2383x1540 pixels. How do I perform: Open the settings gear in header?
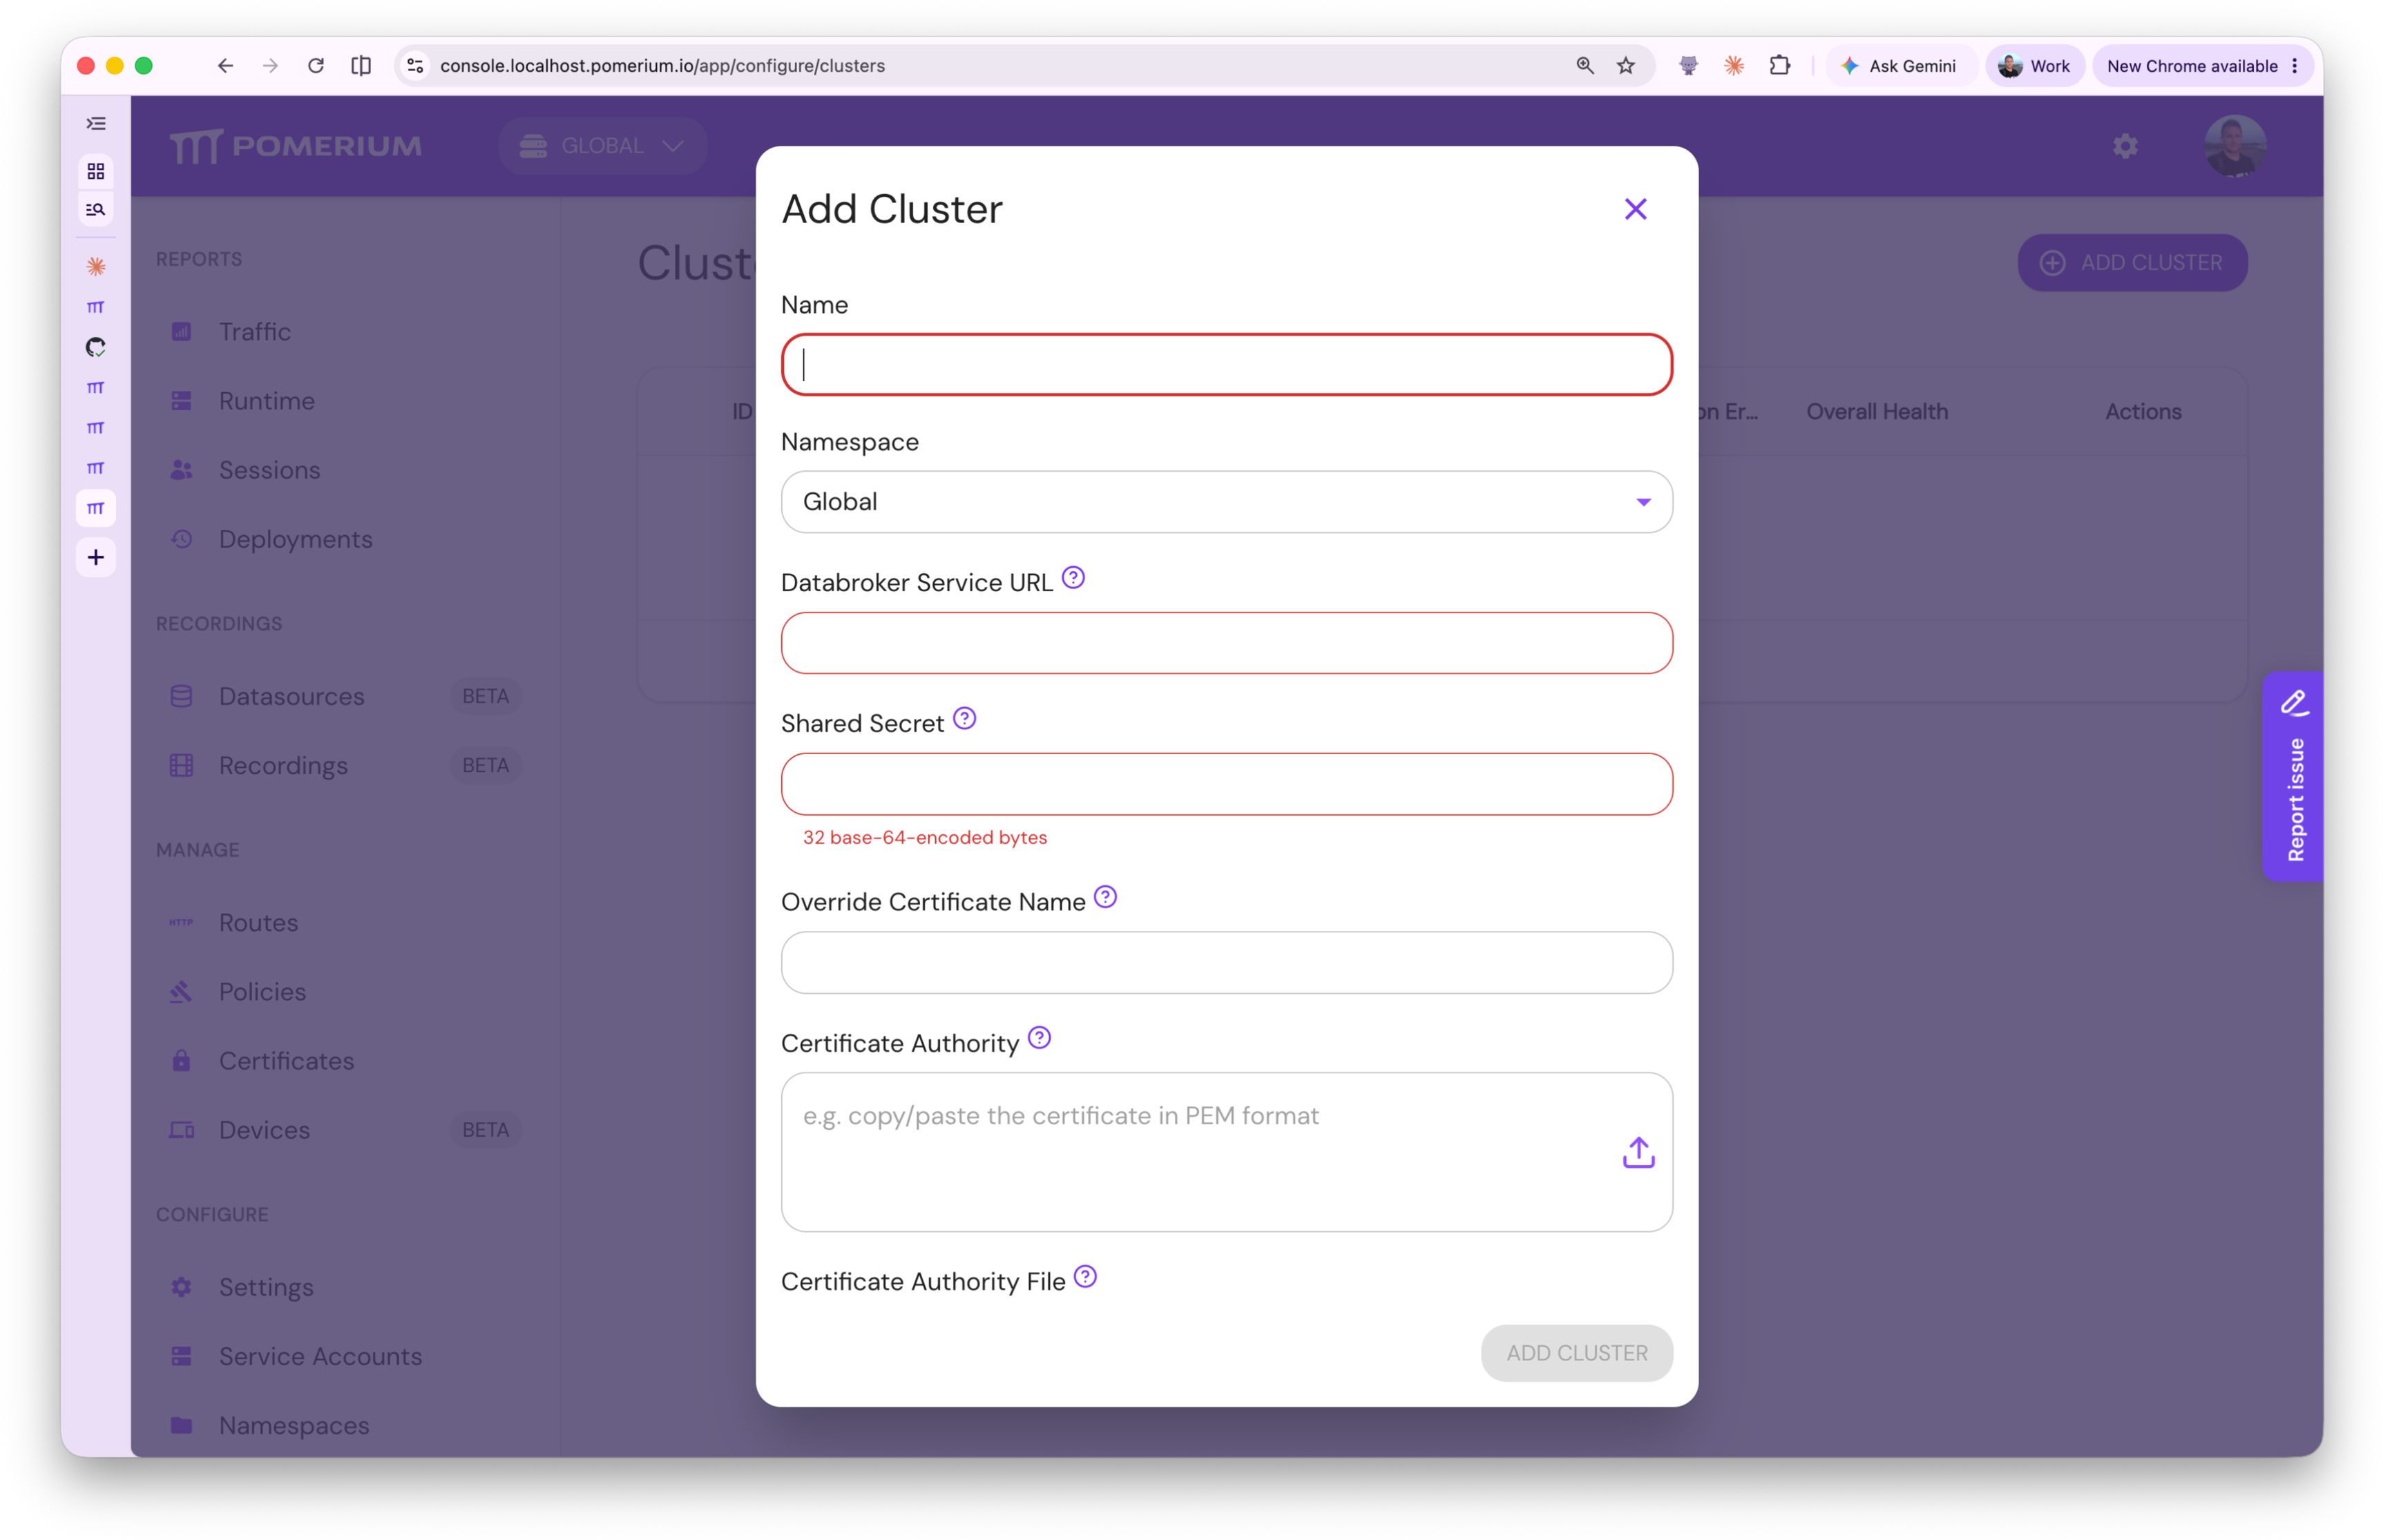click(x=2124, y=147)
